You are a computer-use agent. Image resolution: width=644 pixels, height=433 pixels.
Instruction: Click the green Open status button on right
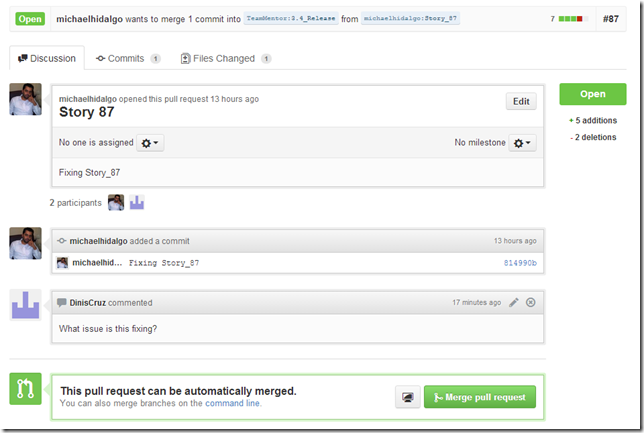(593, 94)
